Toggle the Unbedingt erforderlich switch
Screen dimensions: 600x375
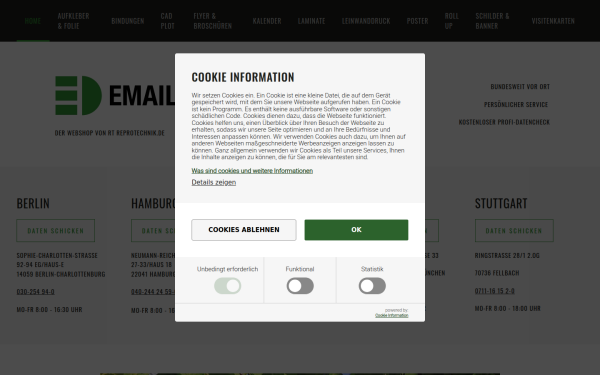click(227, 286)
